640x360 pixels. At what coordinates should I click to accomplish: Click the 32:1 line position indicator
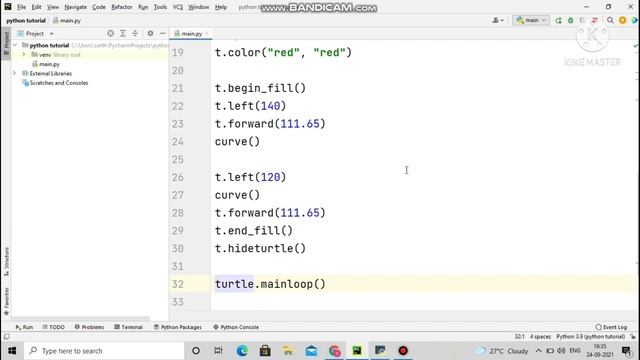tap(519, 337)
